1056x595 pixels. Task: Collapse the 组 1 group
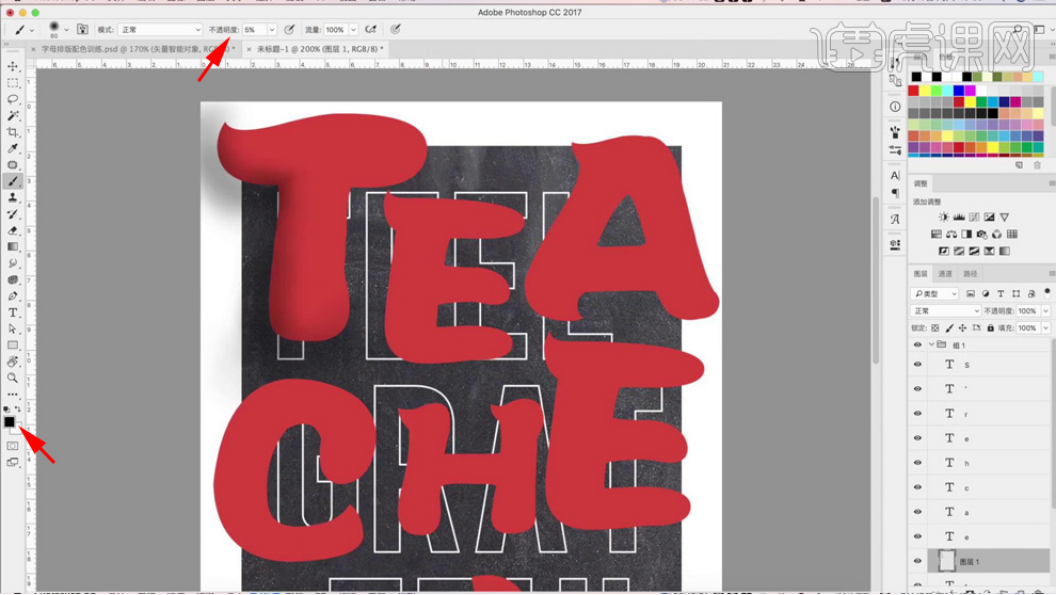pos(931,345)
